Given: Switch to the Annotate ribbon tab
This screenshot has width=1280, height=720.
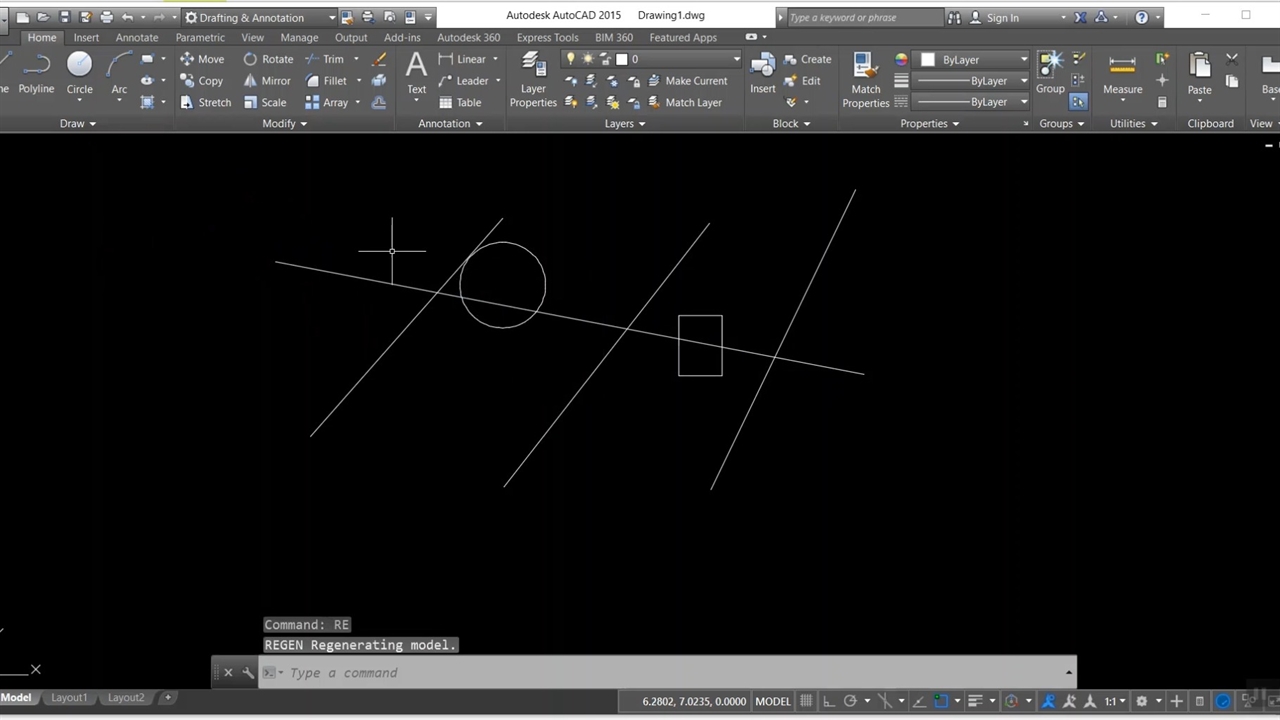Looking at the screenshot, I should [137, 38].
